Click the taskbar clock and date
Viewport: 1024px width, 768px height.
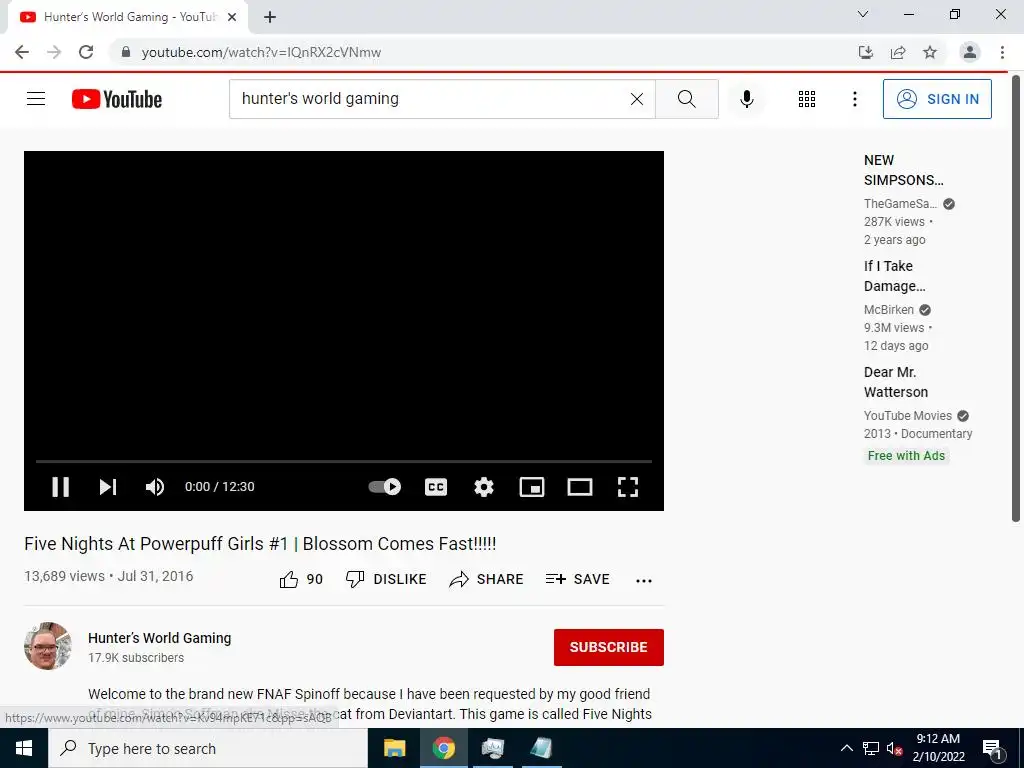pos(938,748)
